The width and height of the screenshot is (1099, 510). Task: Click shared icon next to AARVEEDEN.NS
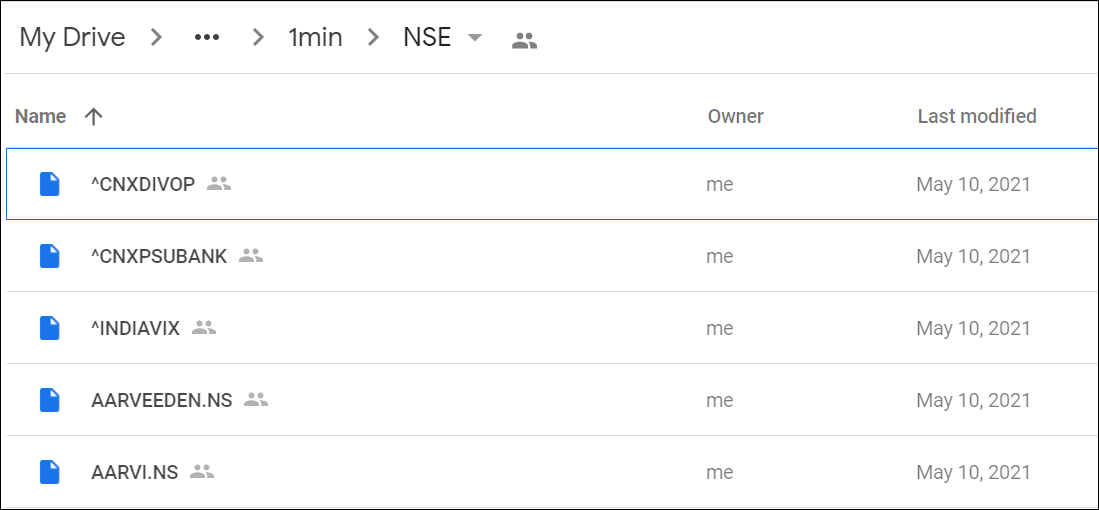pos(256,399)
